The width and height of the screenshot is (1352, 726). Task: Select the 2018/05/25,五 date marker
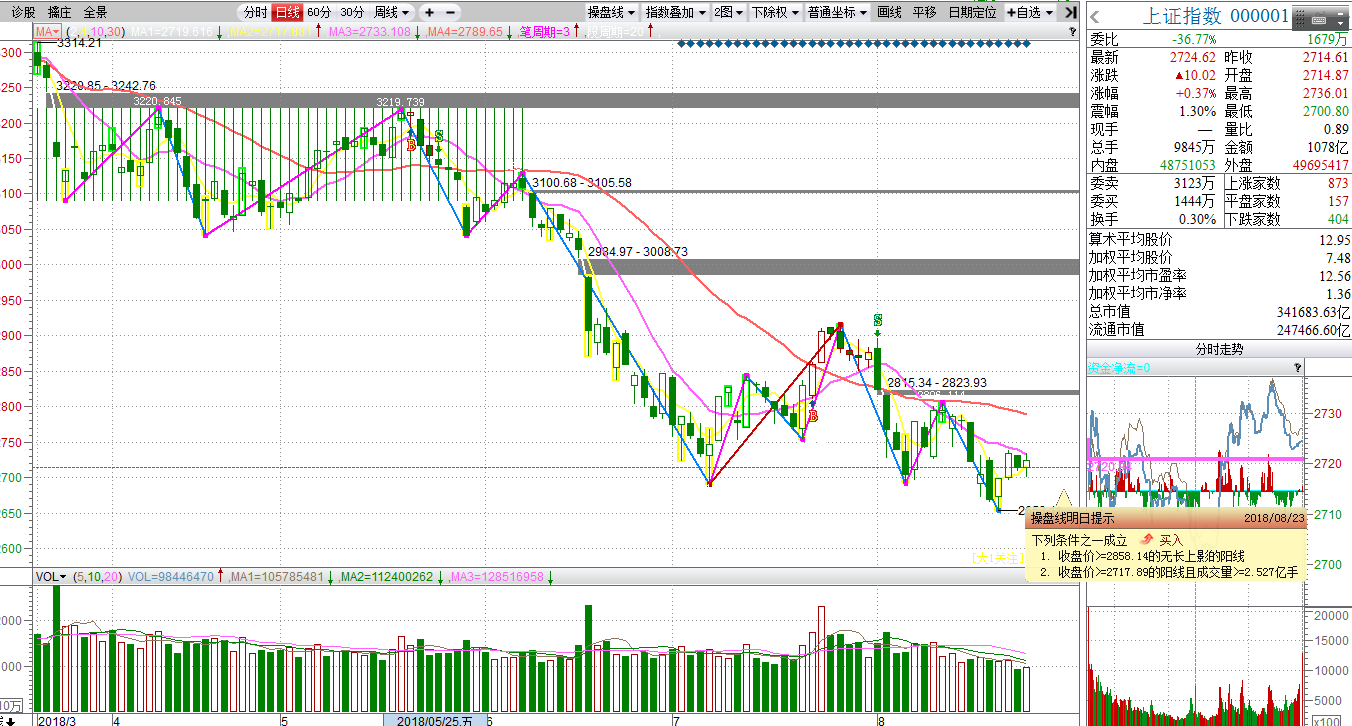(435, 720)
